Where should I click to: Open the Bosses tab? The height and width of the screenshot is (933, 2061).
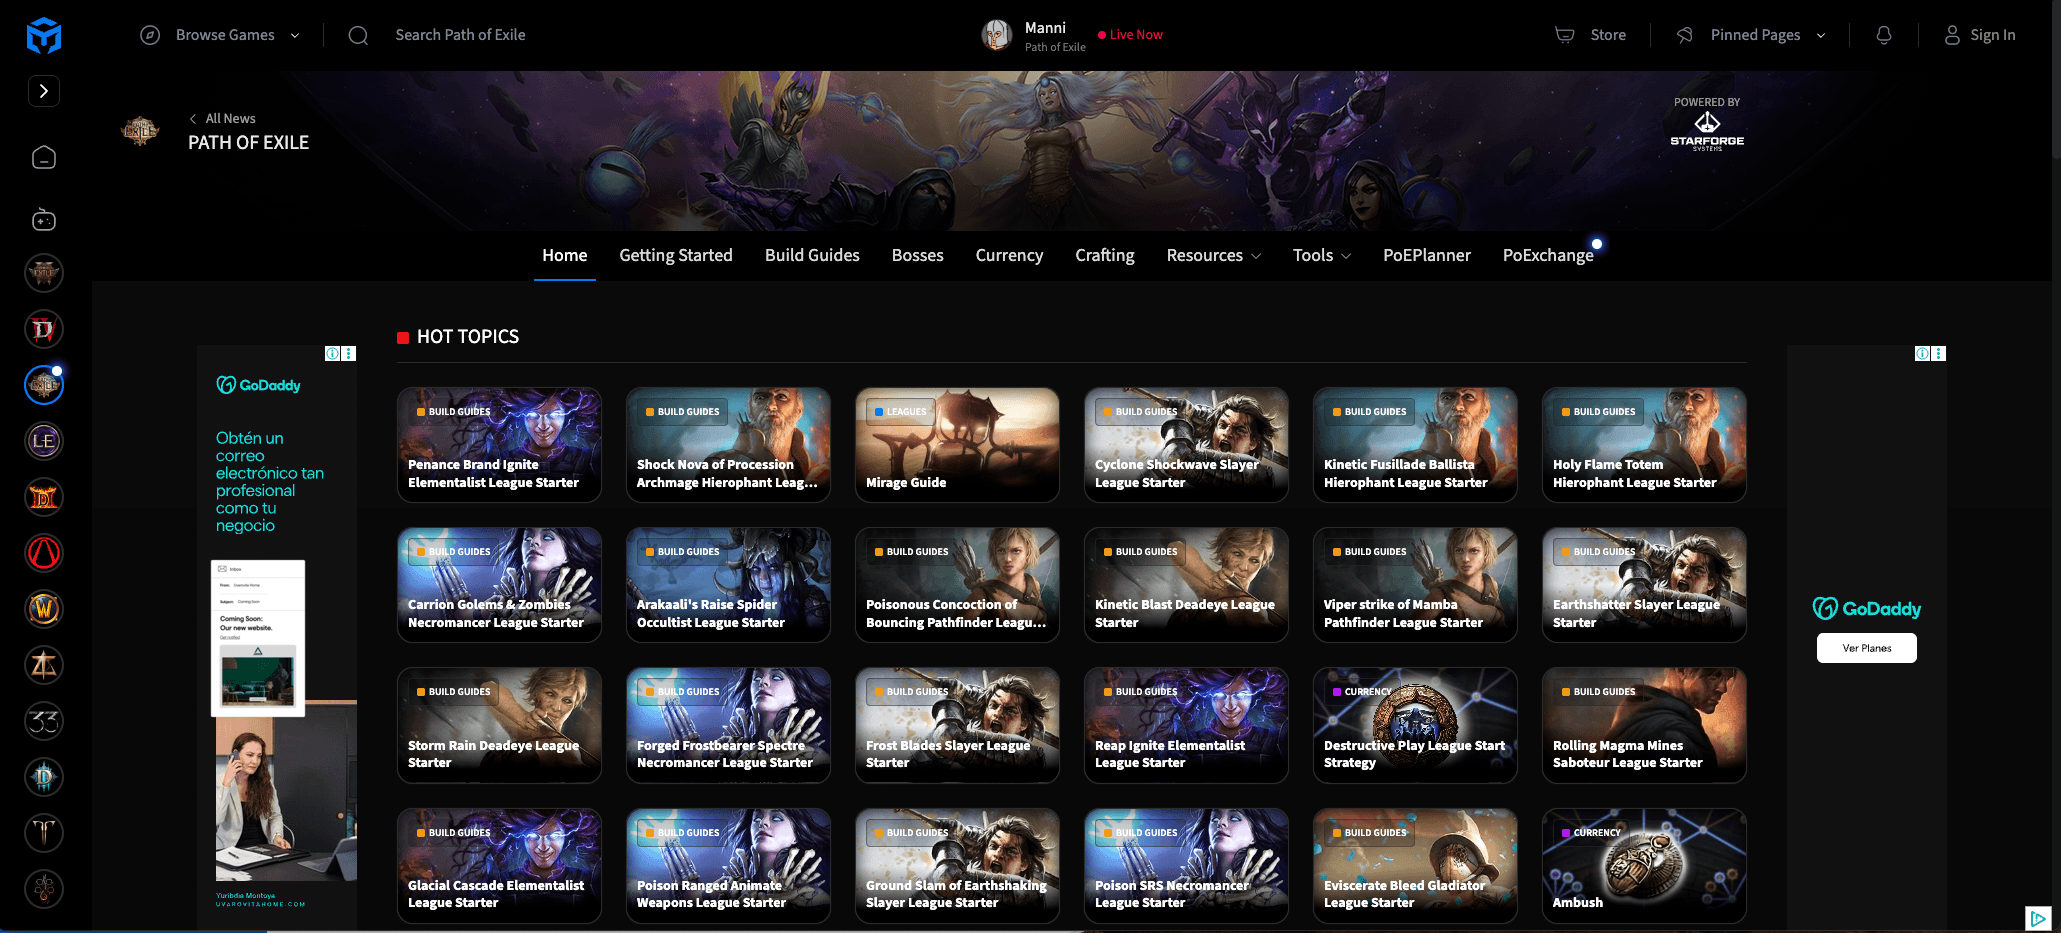tap(918, 255)
